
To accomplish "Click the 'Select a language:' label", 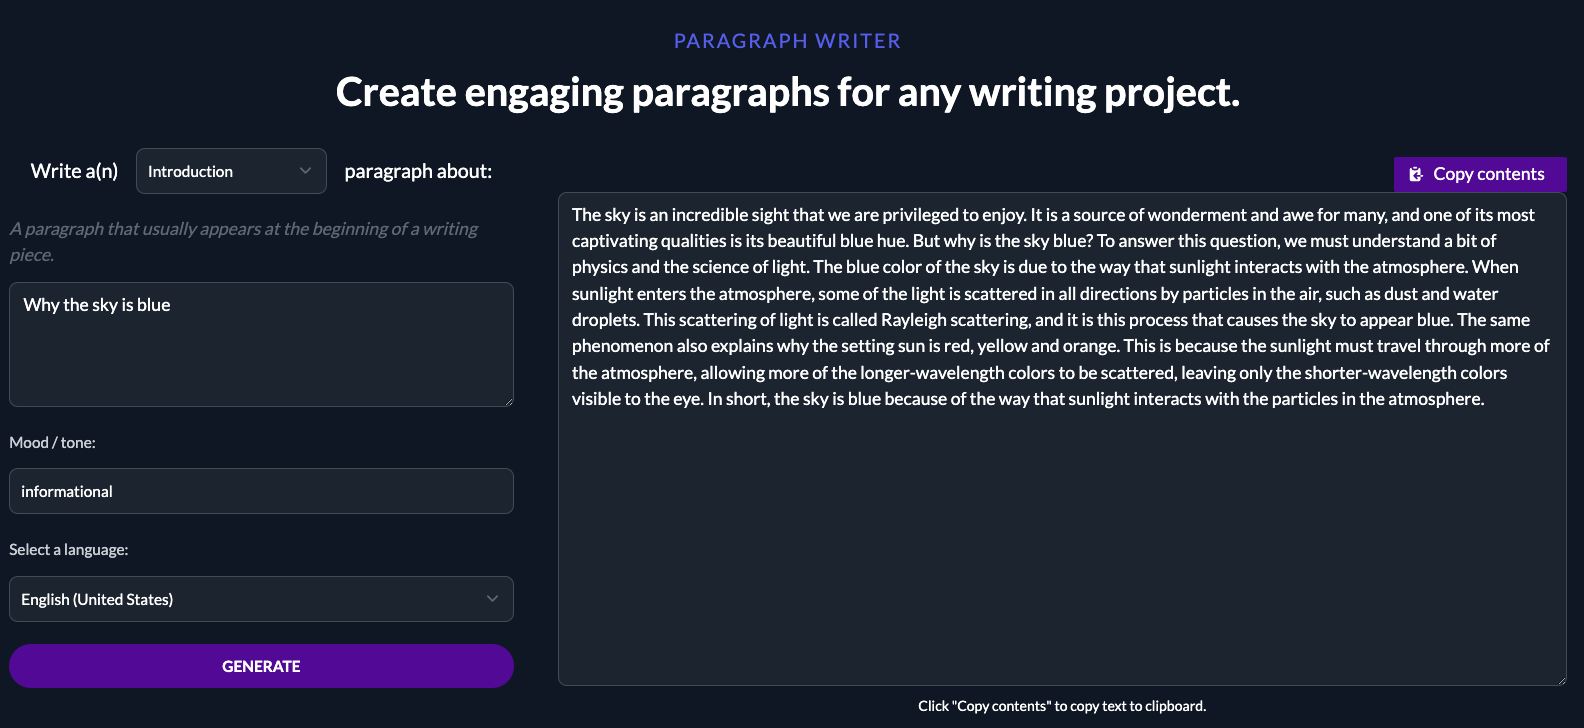I will tap(68, 549).
